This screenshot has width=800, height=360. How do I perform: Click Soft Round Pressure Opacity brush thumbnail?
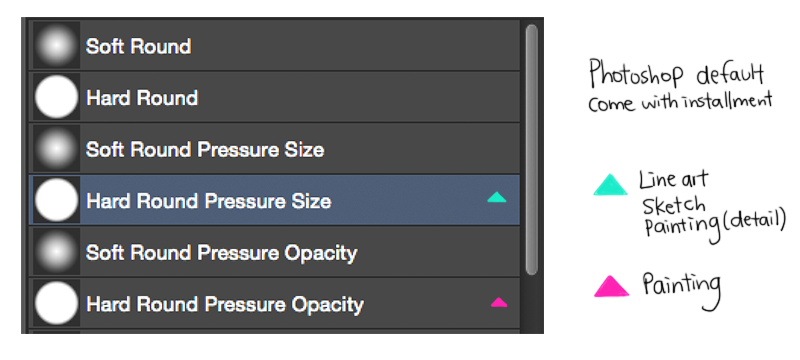(x=57, y=251)
